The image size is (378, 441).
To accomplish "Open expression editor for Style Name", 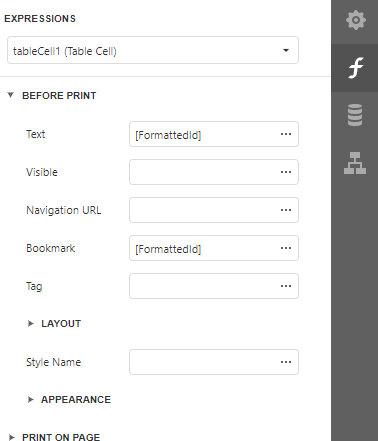I will coord(286,362).
